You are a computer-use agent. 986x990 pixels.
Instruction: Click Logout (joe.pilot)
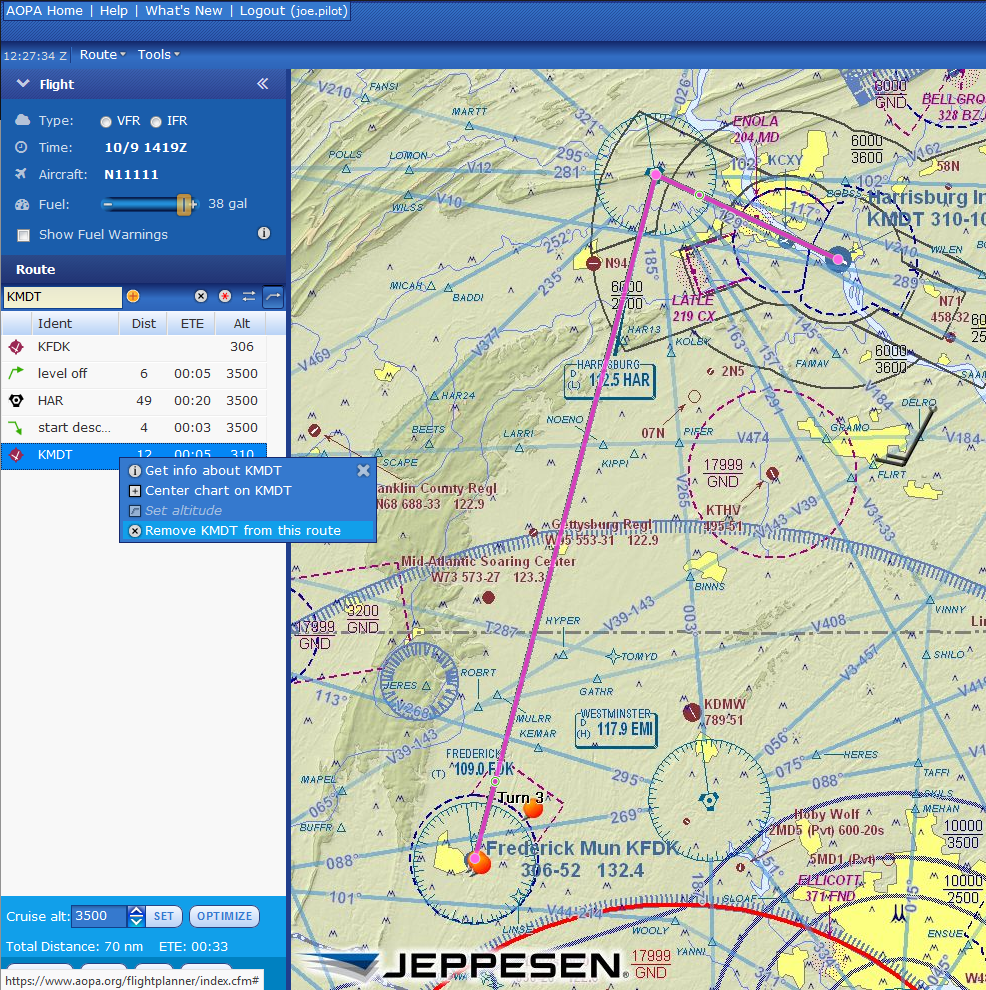(x=294, y=11)
